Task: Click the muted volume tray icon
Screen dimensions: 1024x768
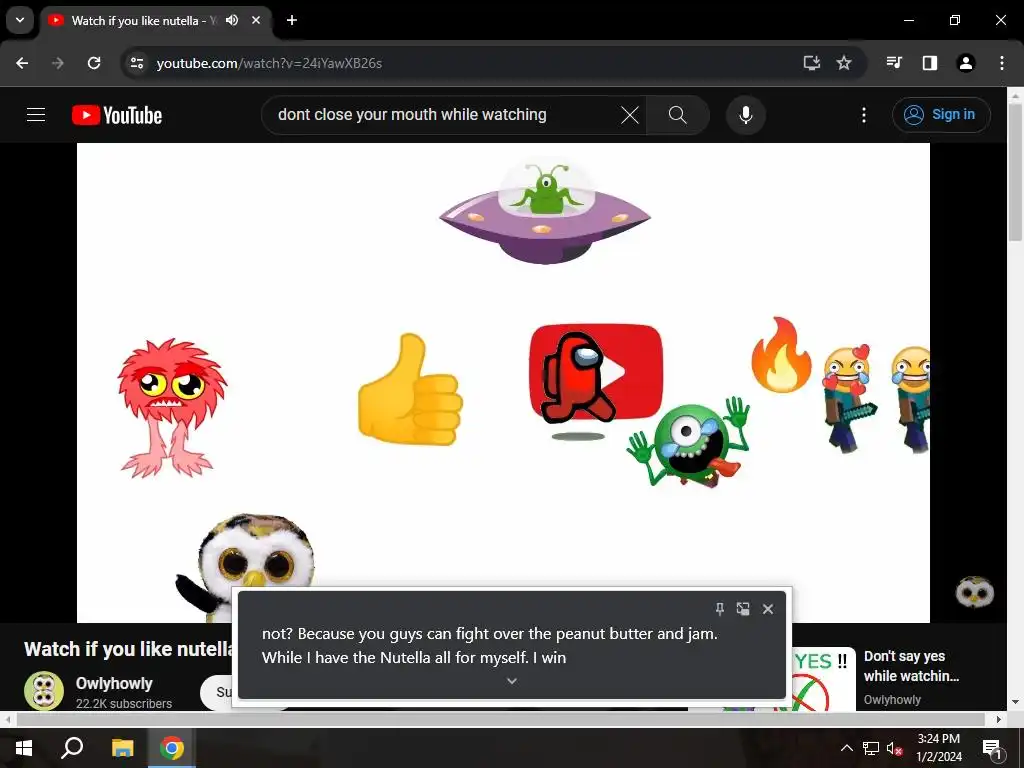Action: point(895,748)
